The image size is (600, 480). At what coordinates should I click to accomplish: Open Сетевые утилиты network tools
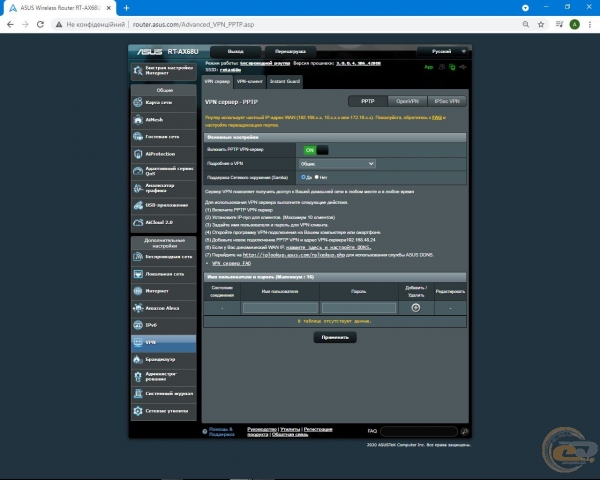click(163, 411)
